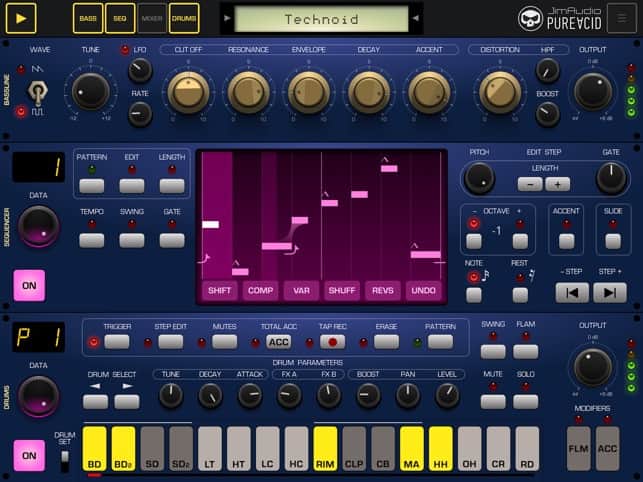Viewport: 643px width, 482px height.
Task: Click the bassline Cut Off knob
Action: (189, 92)
